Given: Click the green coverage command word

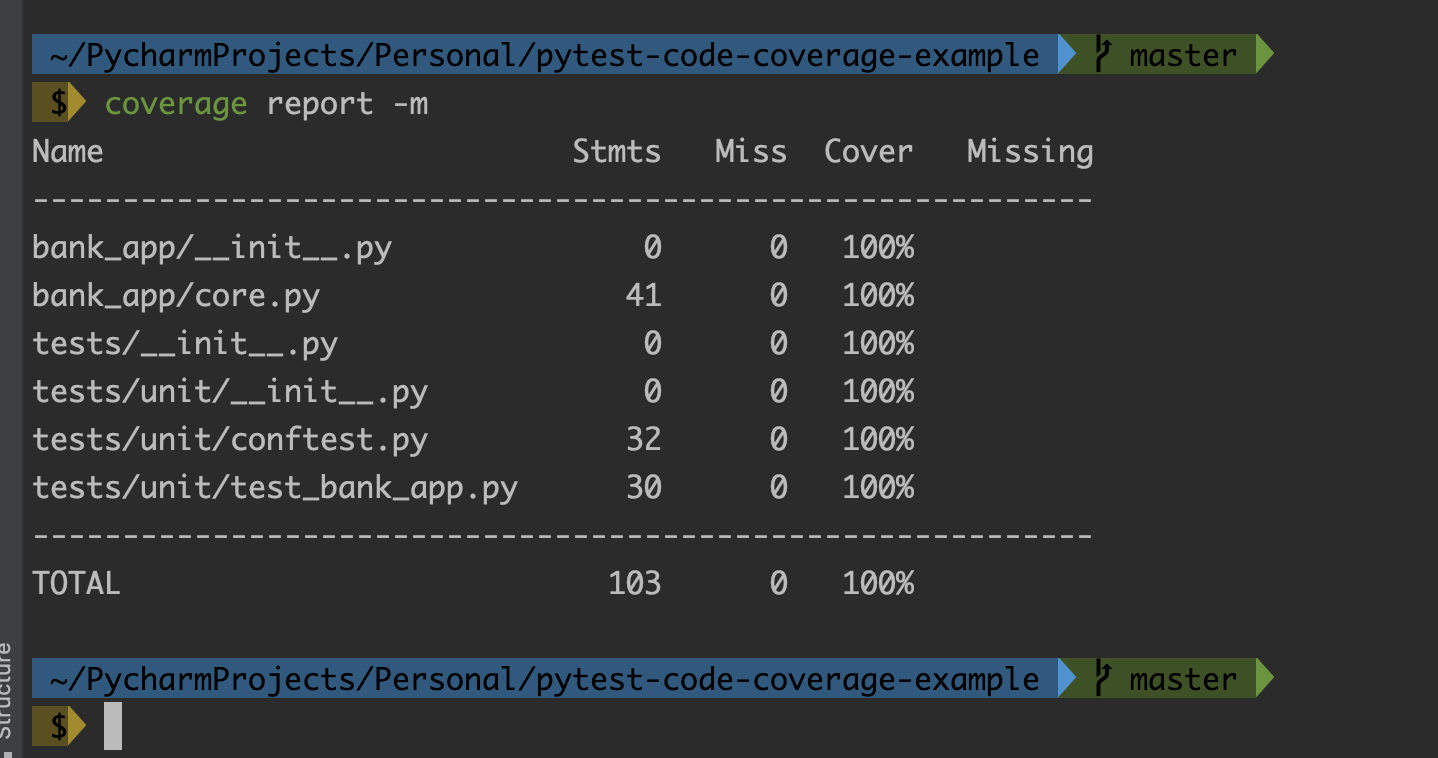Looking at the screenshot, I should (176, 103).
